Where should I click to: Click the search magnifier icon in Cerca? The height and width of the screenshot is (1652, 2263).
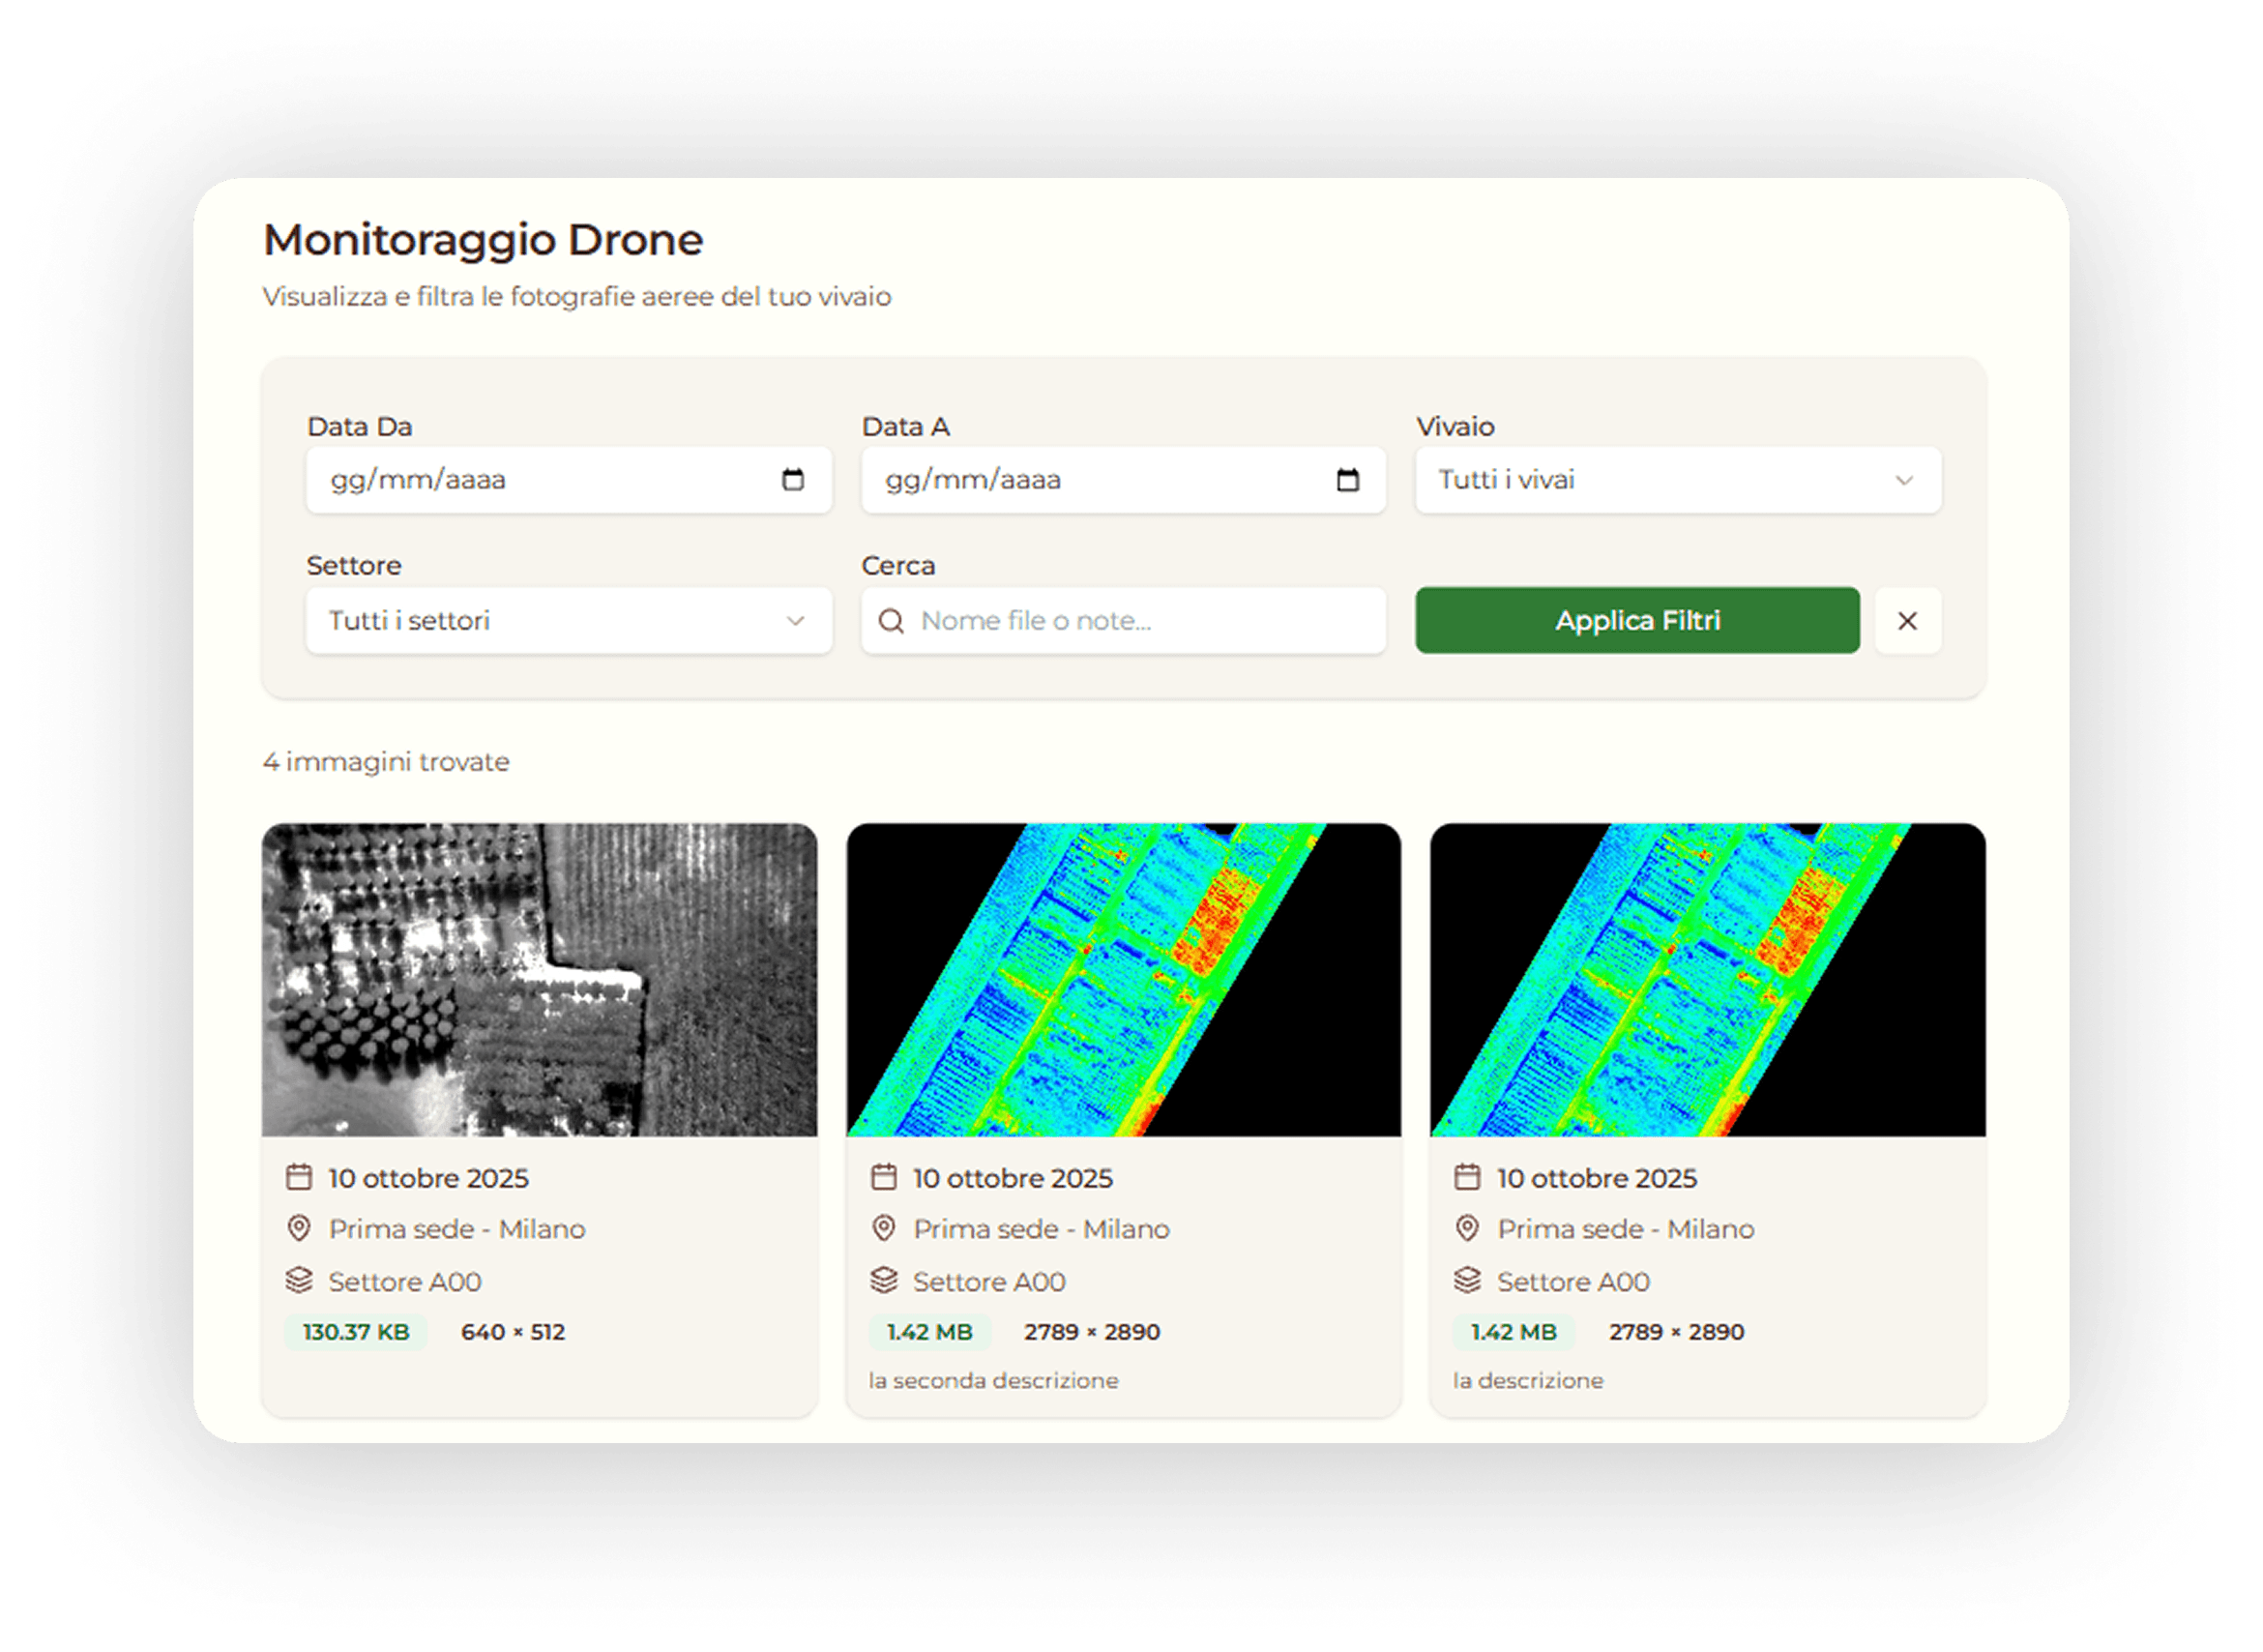[x=890, y=621]
